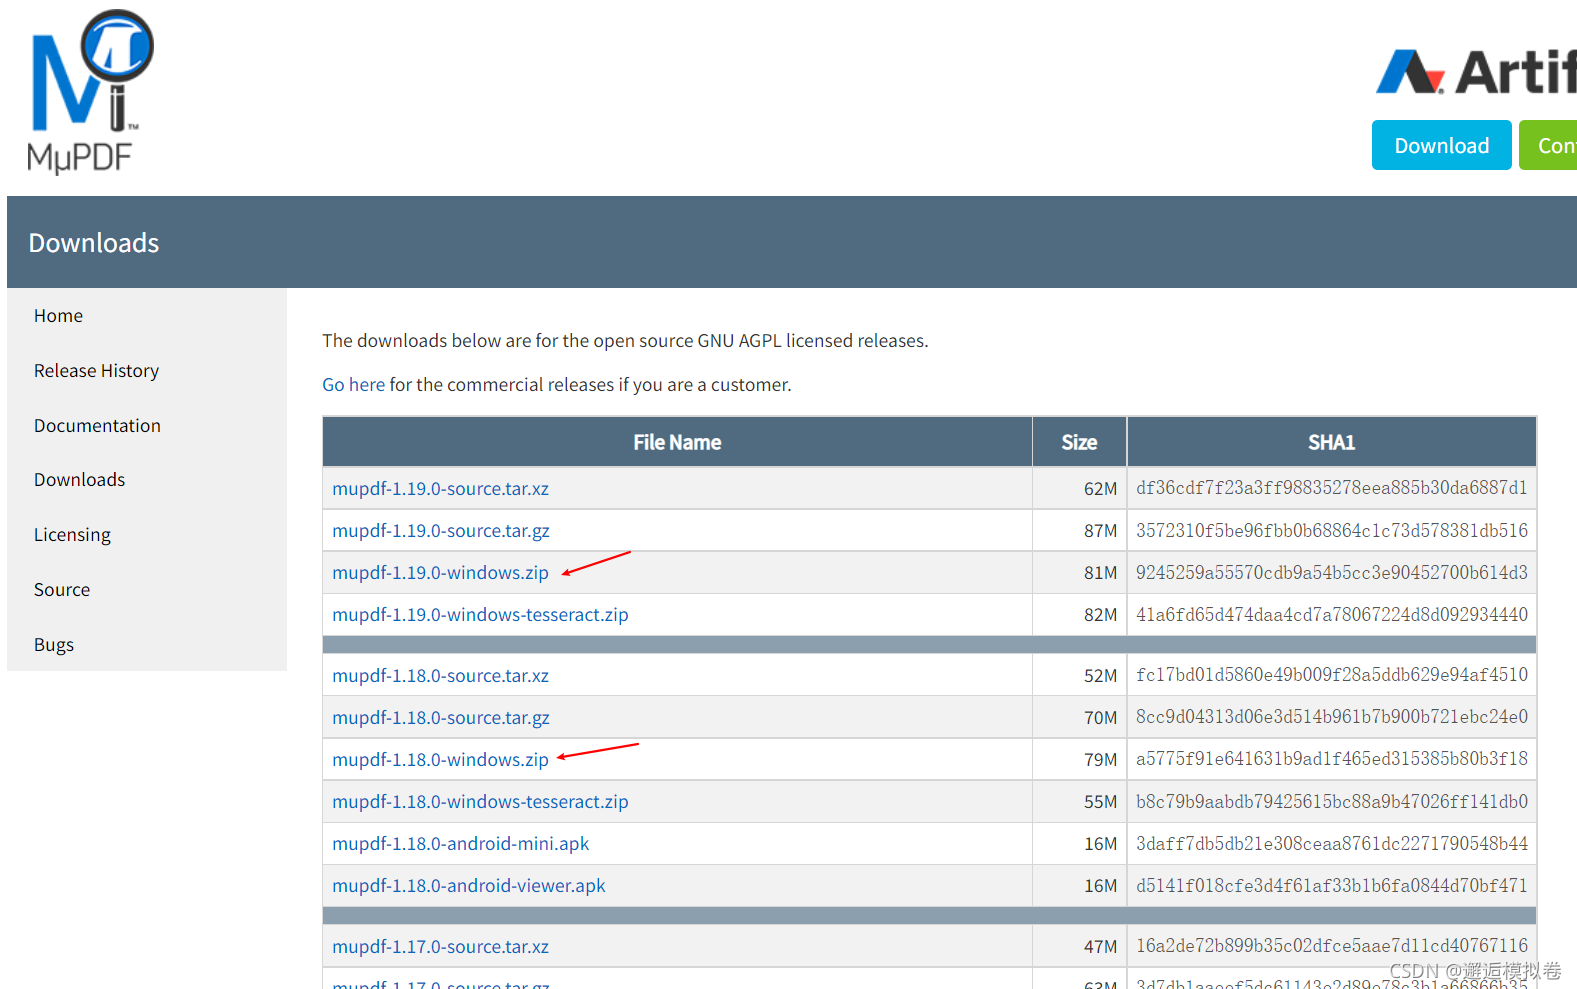This screenshot has width=1577, height=989.
Task: Click the MuPDF logo
Action: point(90,92)
